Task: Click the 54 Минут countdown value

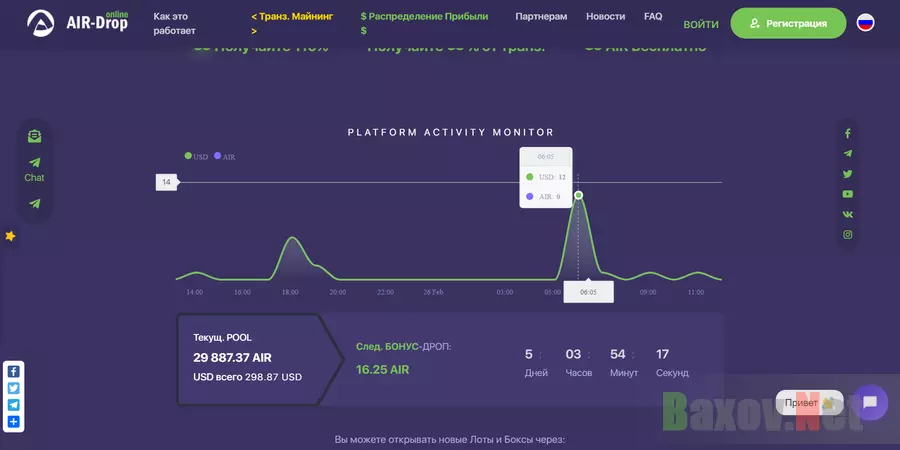Action: [624, 363]
